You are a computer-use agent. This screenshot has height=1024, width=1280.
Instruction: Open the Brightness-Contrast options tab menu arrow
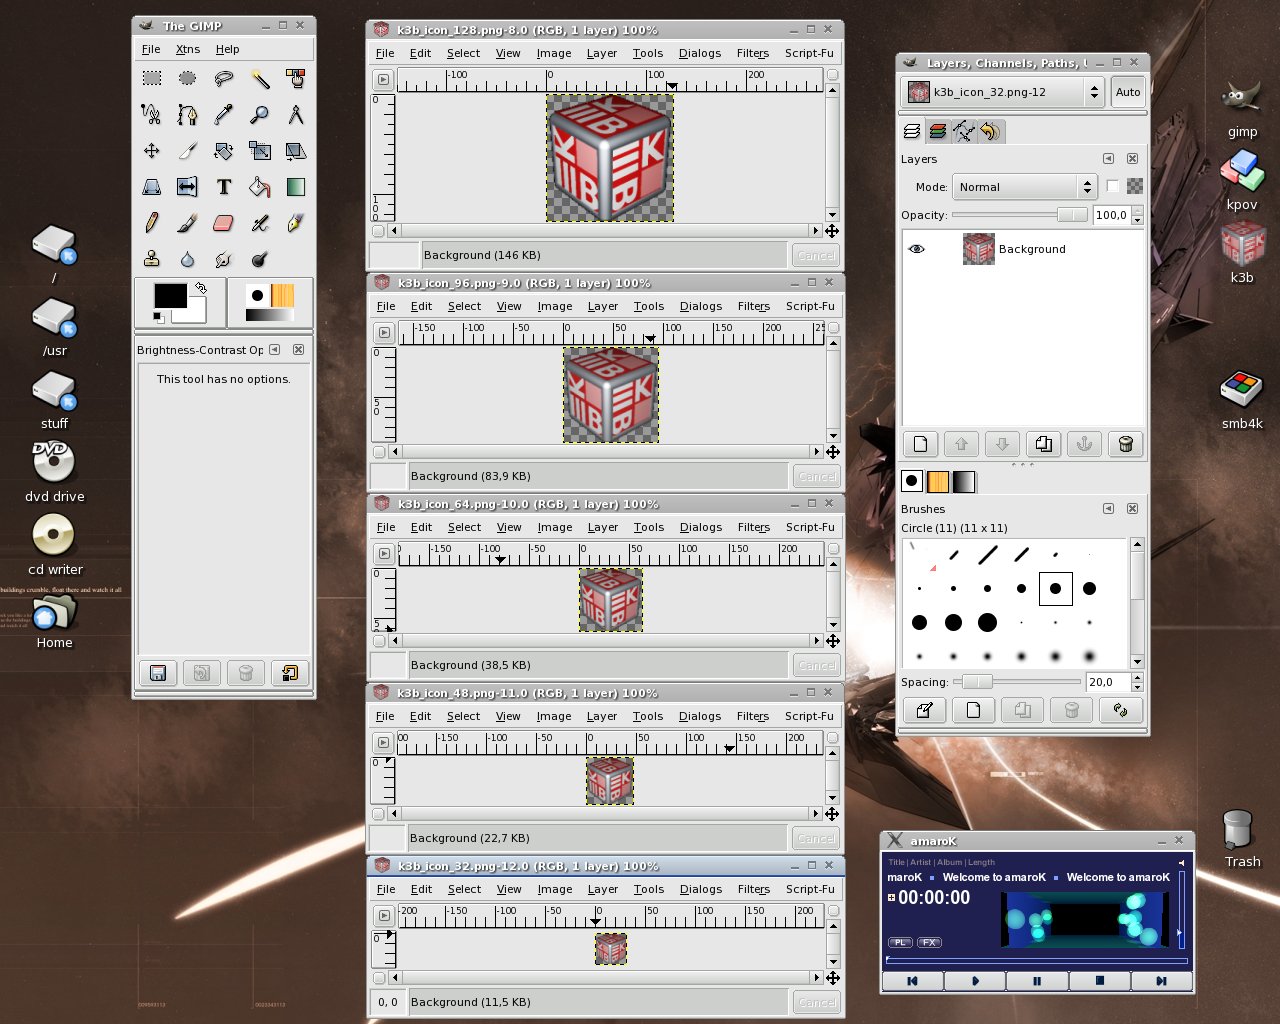[x=274, y=350]
